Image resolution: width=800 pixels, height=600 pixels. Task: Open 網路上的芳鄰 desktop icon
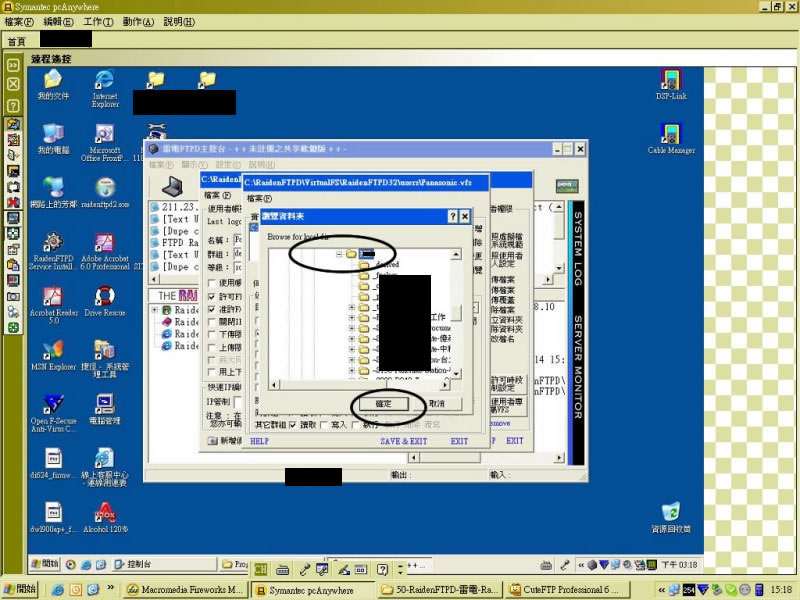point(53,193)
